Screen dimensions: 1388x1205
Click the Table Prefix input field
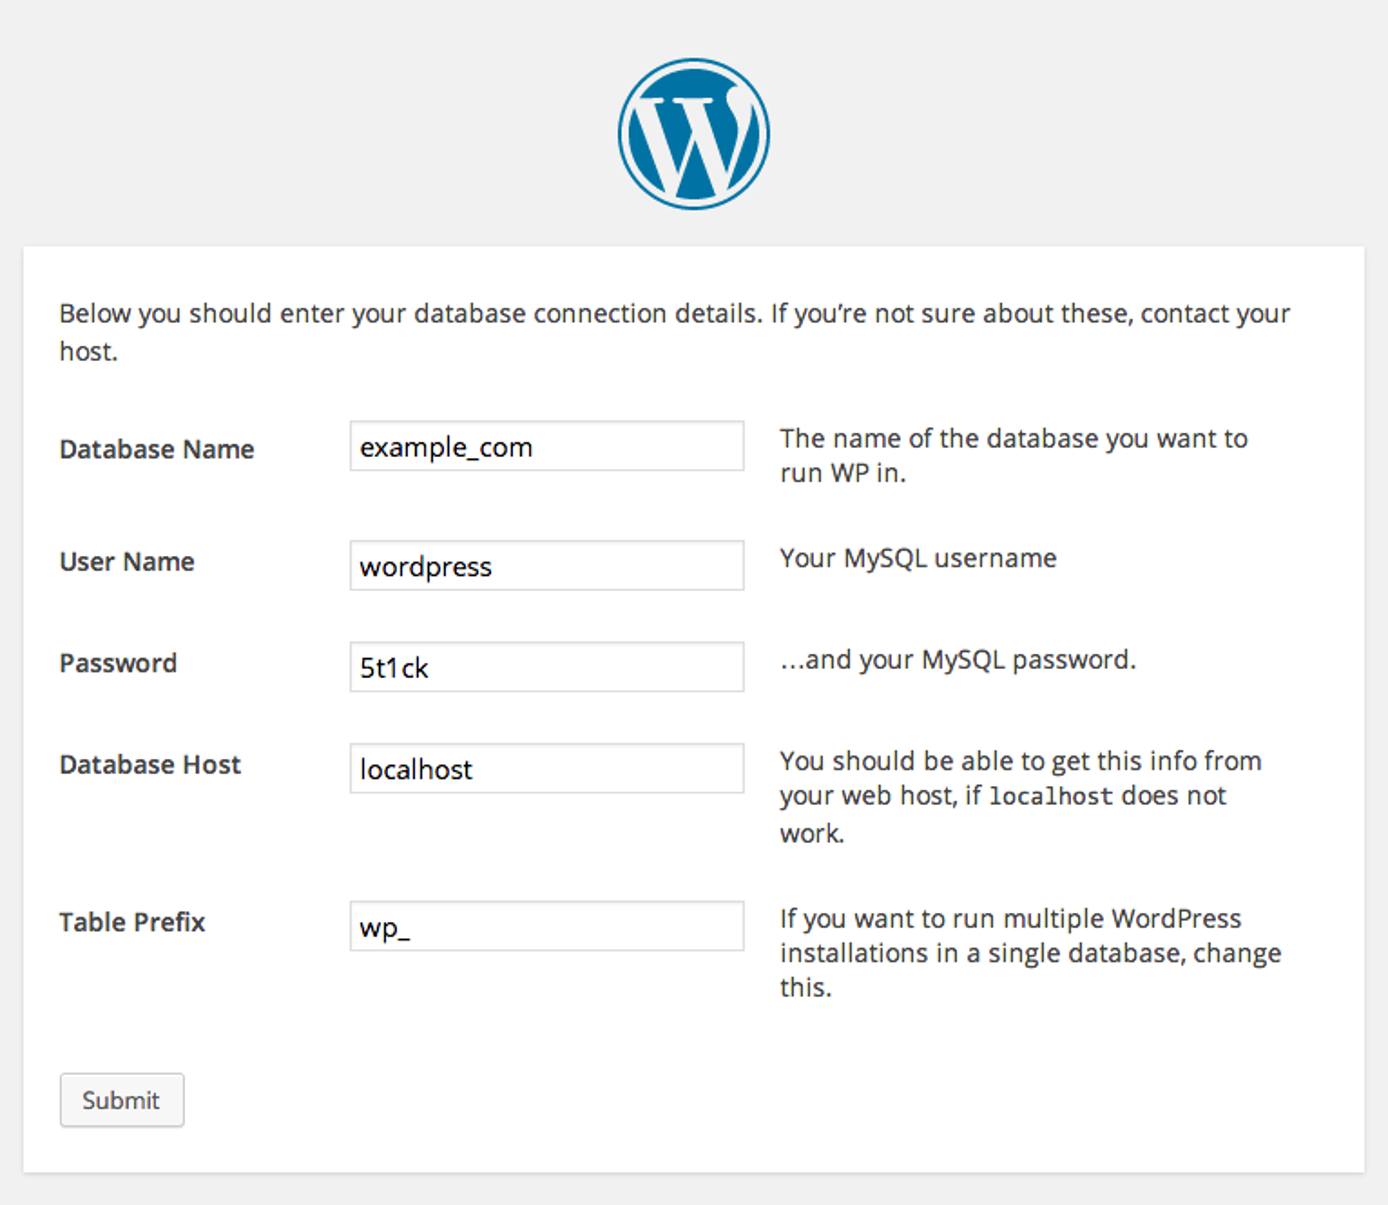pos(546,927)
